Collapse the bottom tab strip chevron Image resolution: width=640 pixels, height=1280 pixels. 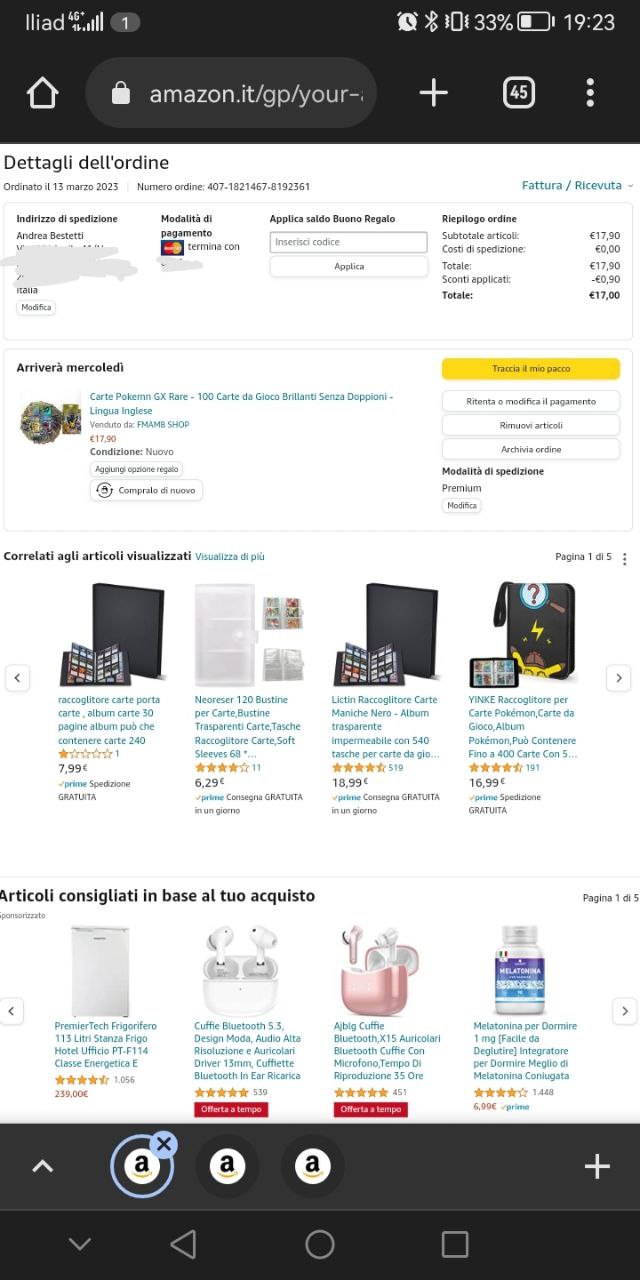click(x=42, y=1166)
